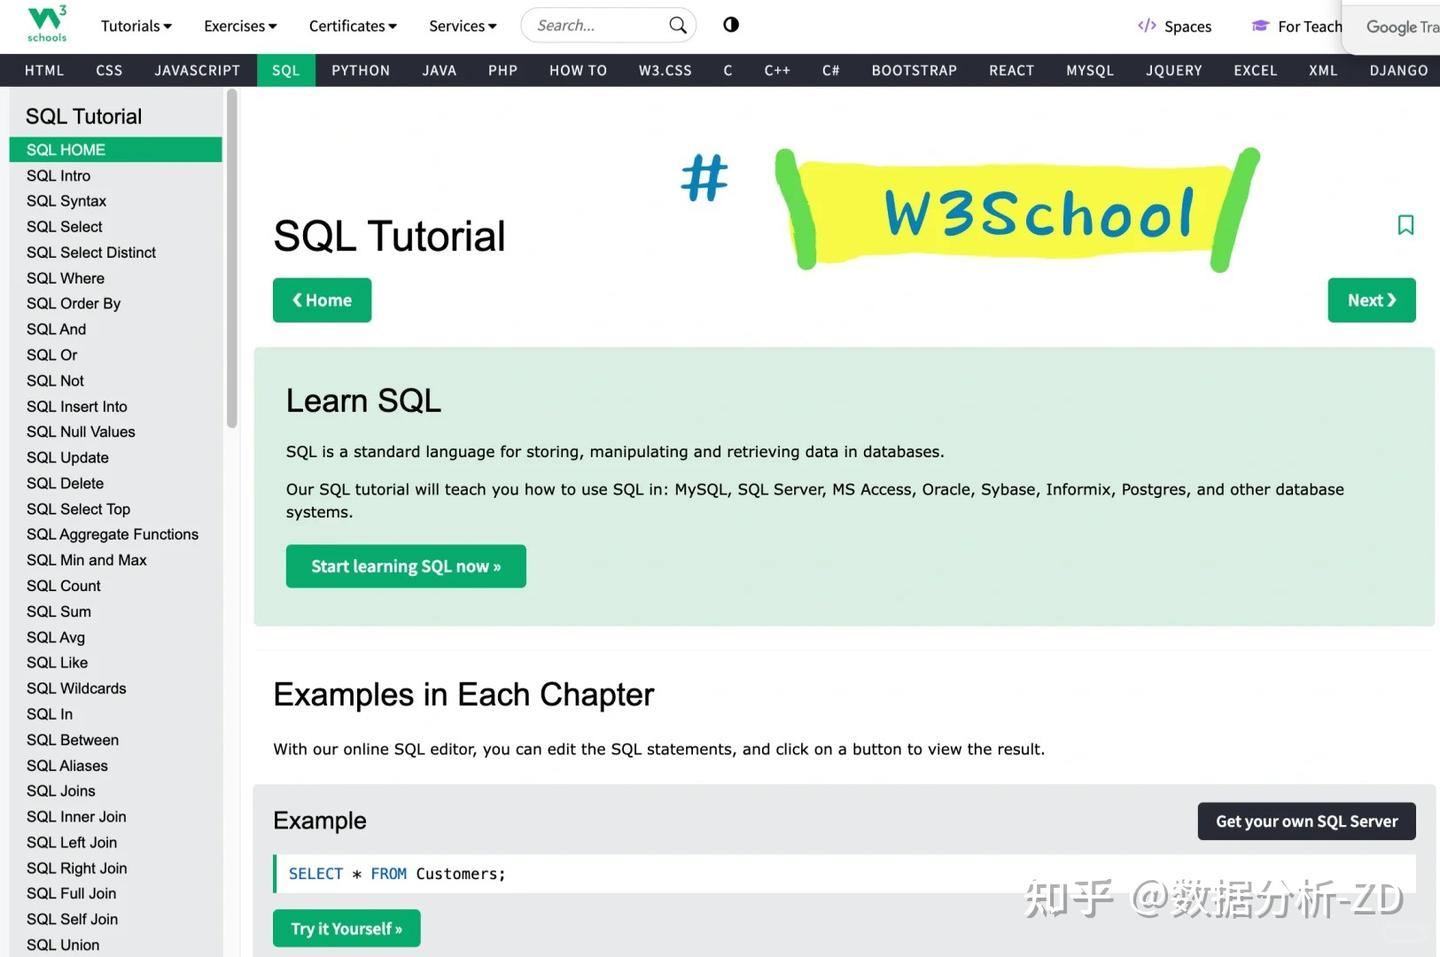The image size is (1440, 957).
Task: Click the W3Schools logo
Action: coord(46,25)
